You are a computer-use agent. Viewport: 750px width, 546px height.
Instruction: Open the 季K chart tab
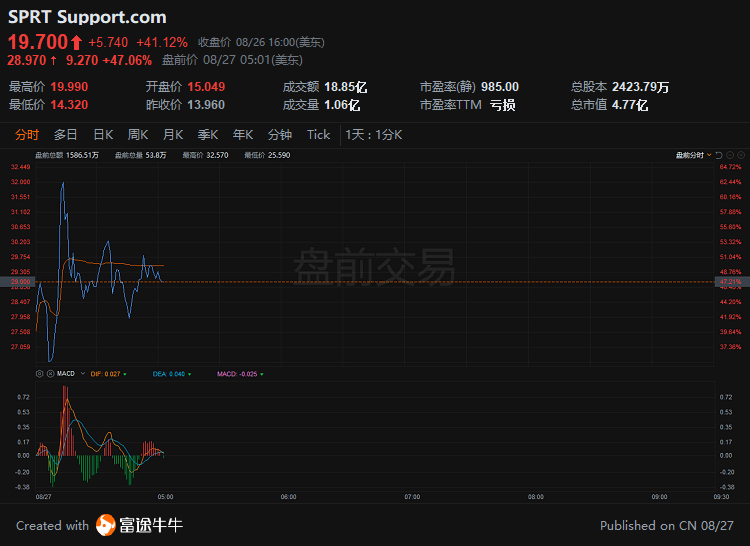pos(208,135)
